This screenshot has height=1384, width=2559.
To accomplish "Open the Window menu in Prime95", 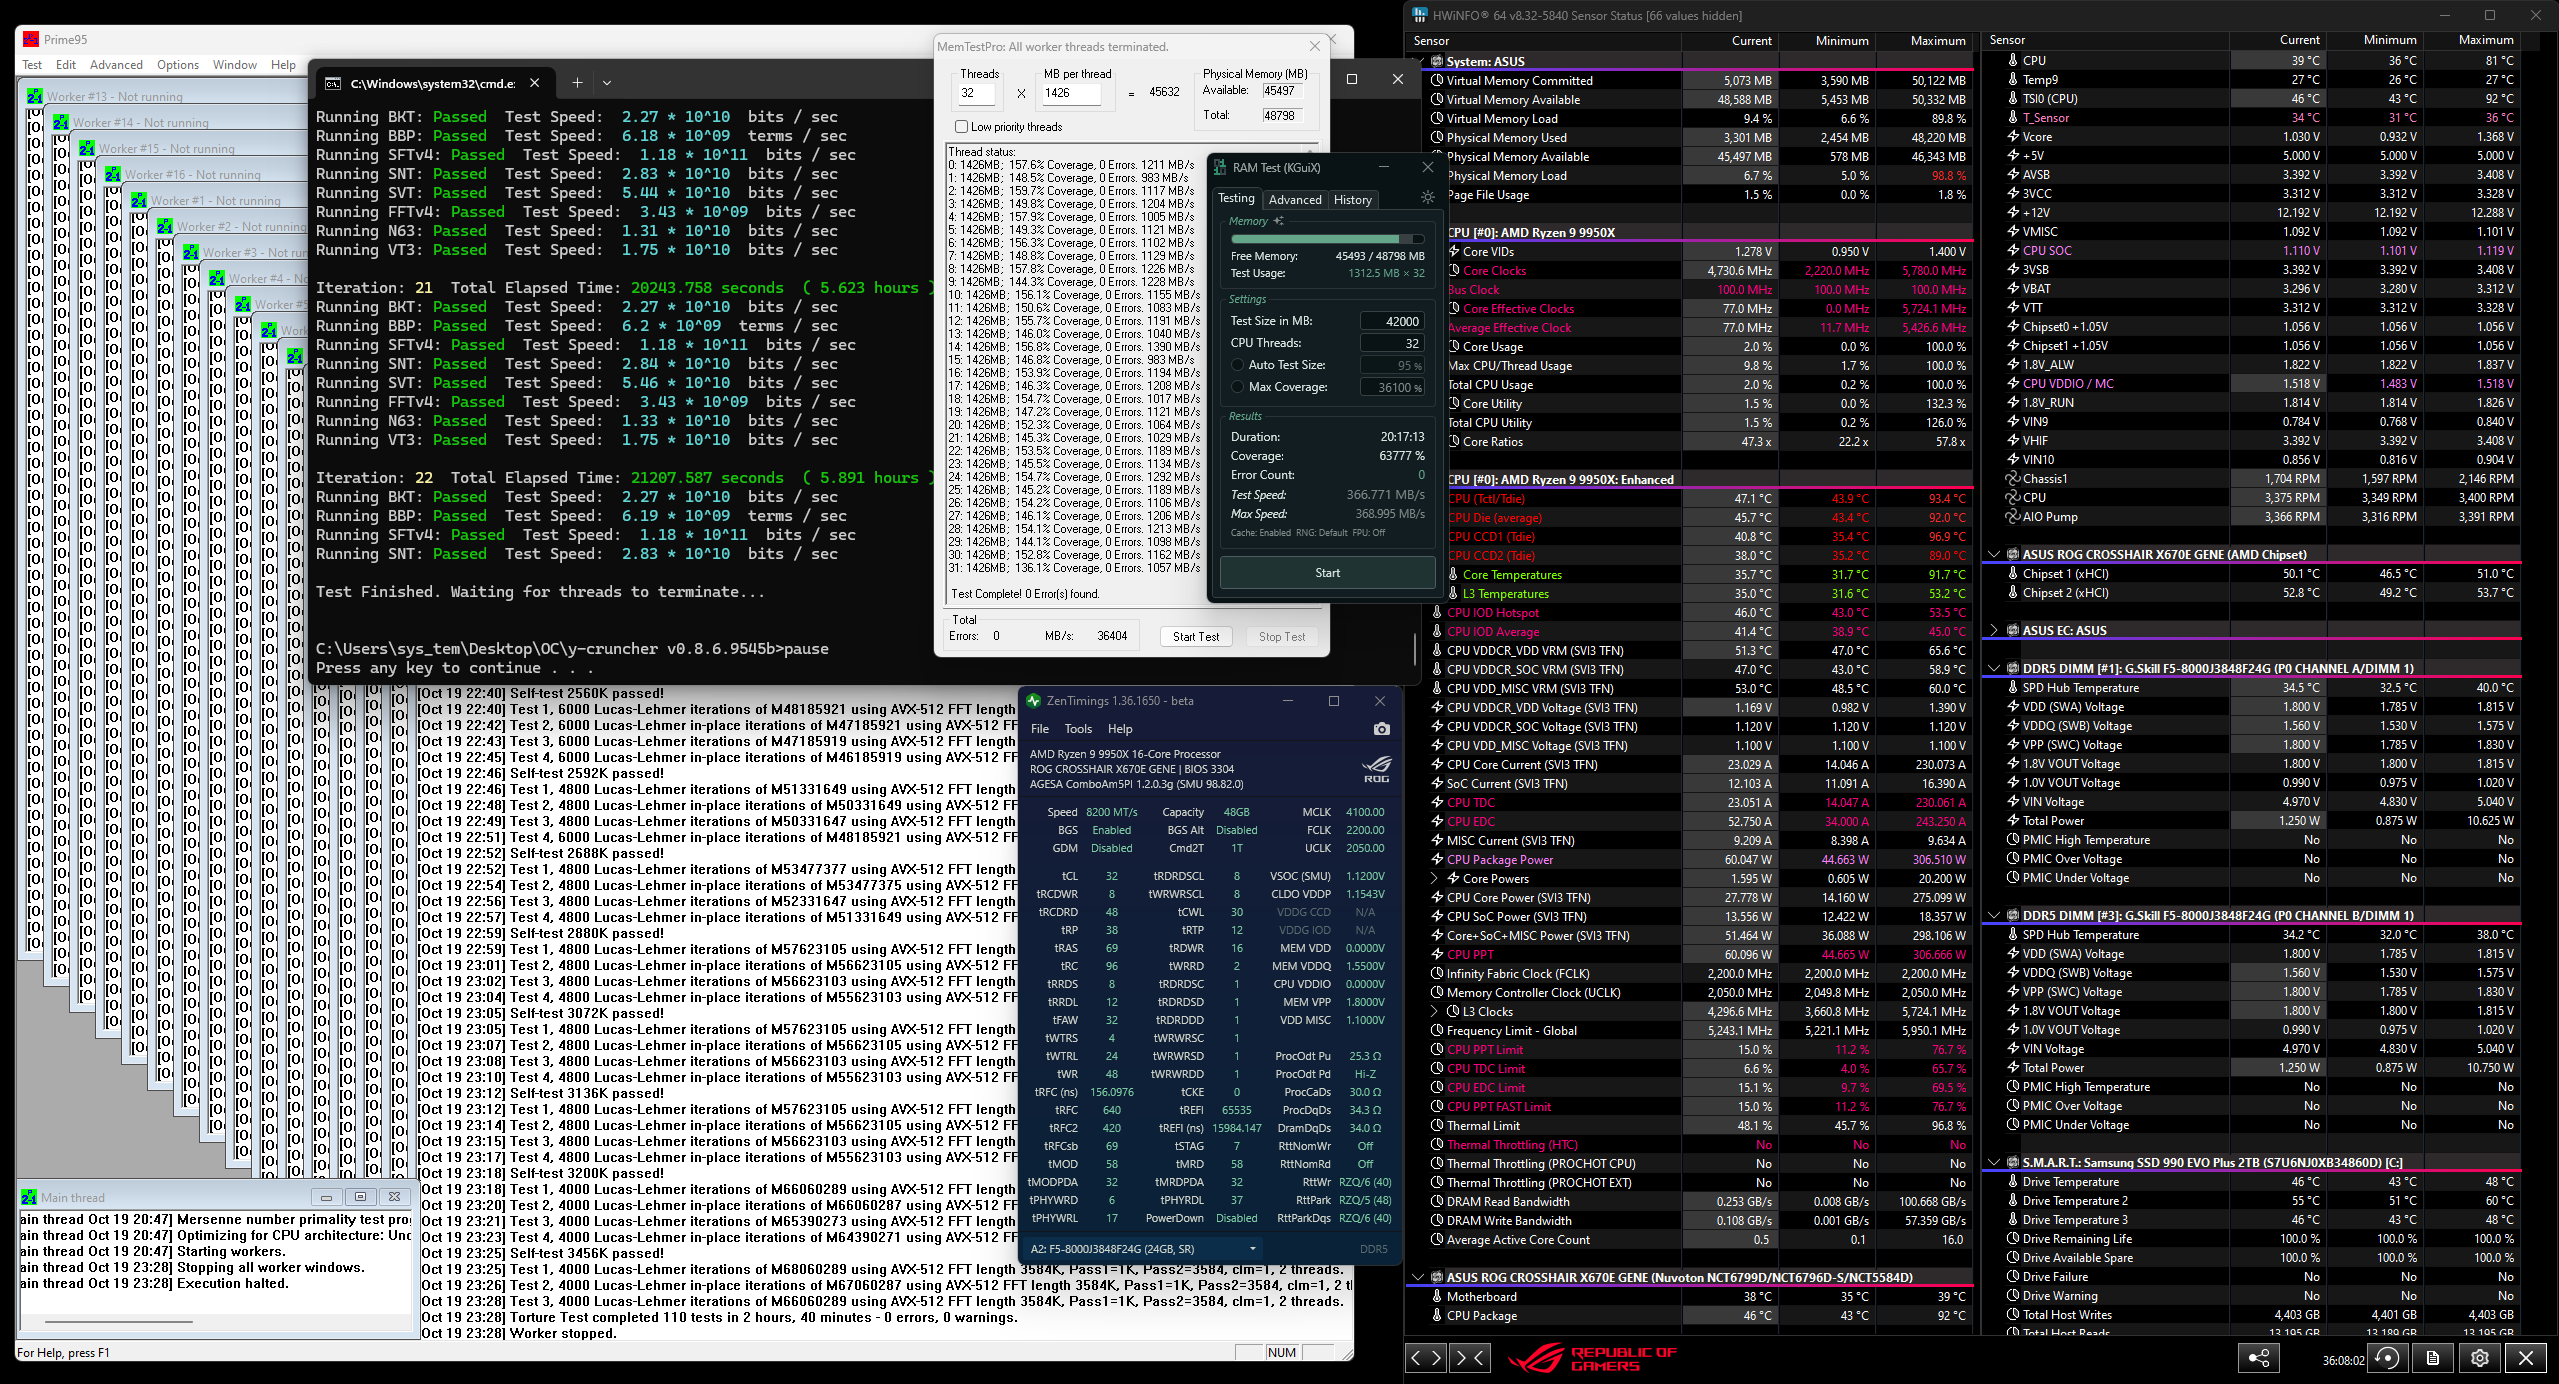I will 235,65.
